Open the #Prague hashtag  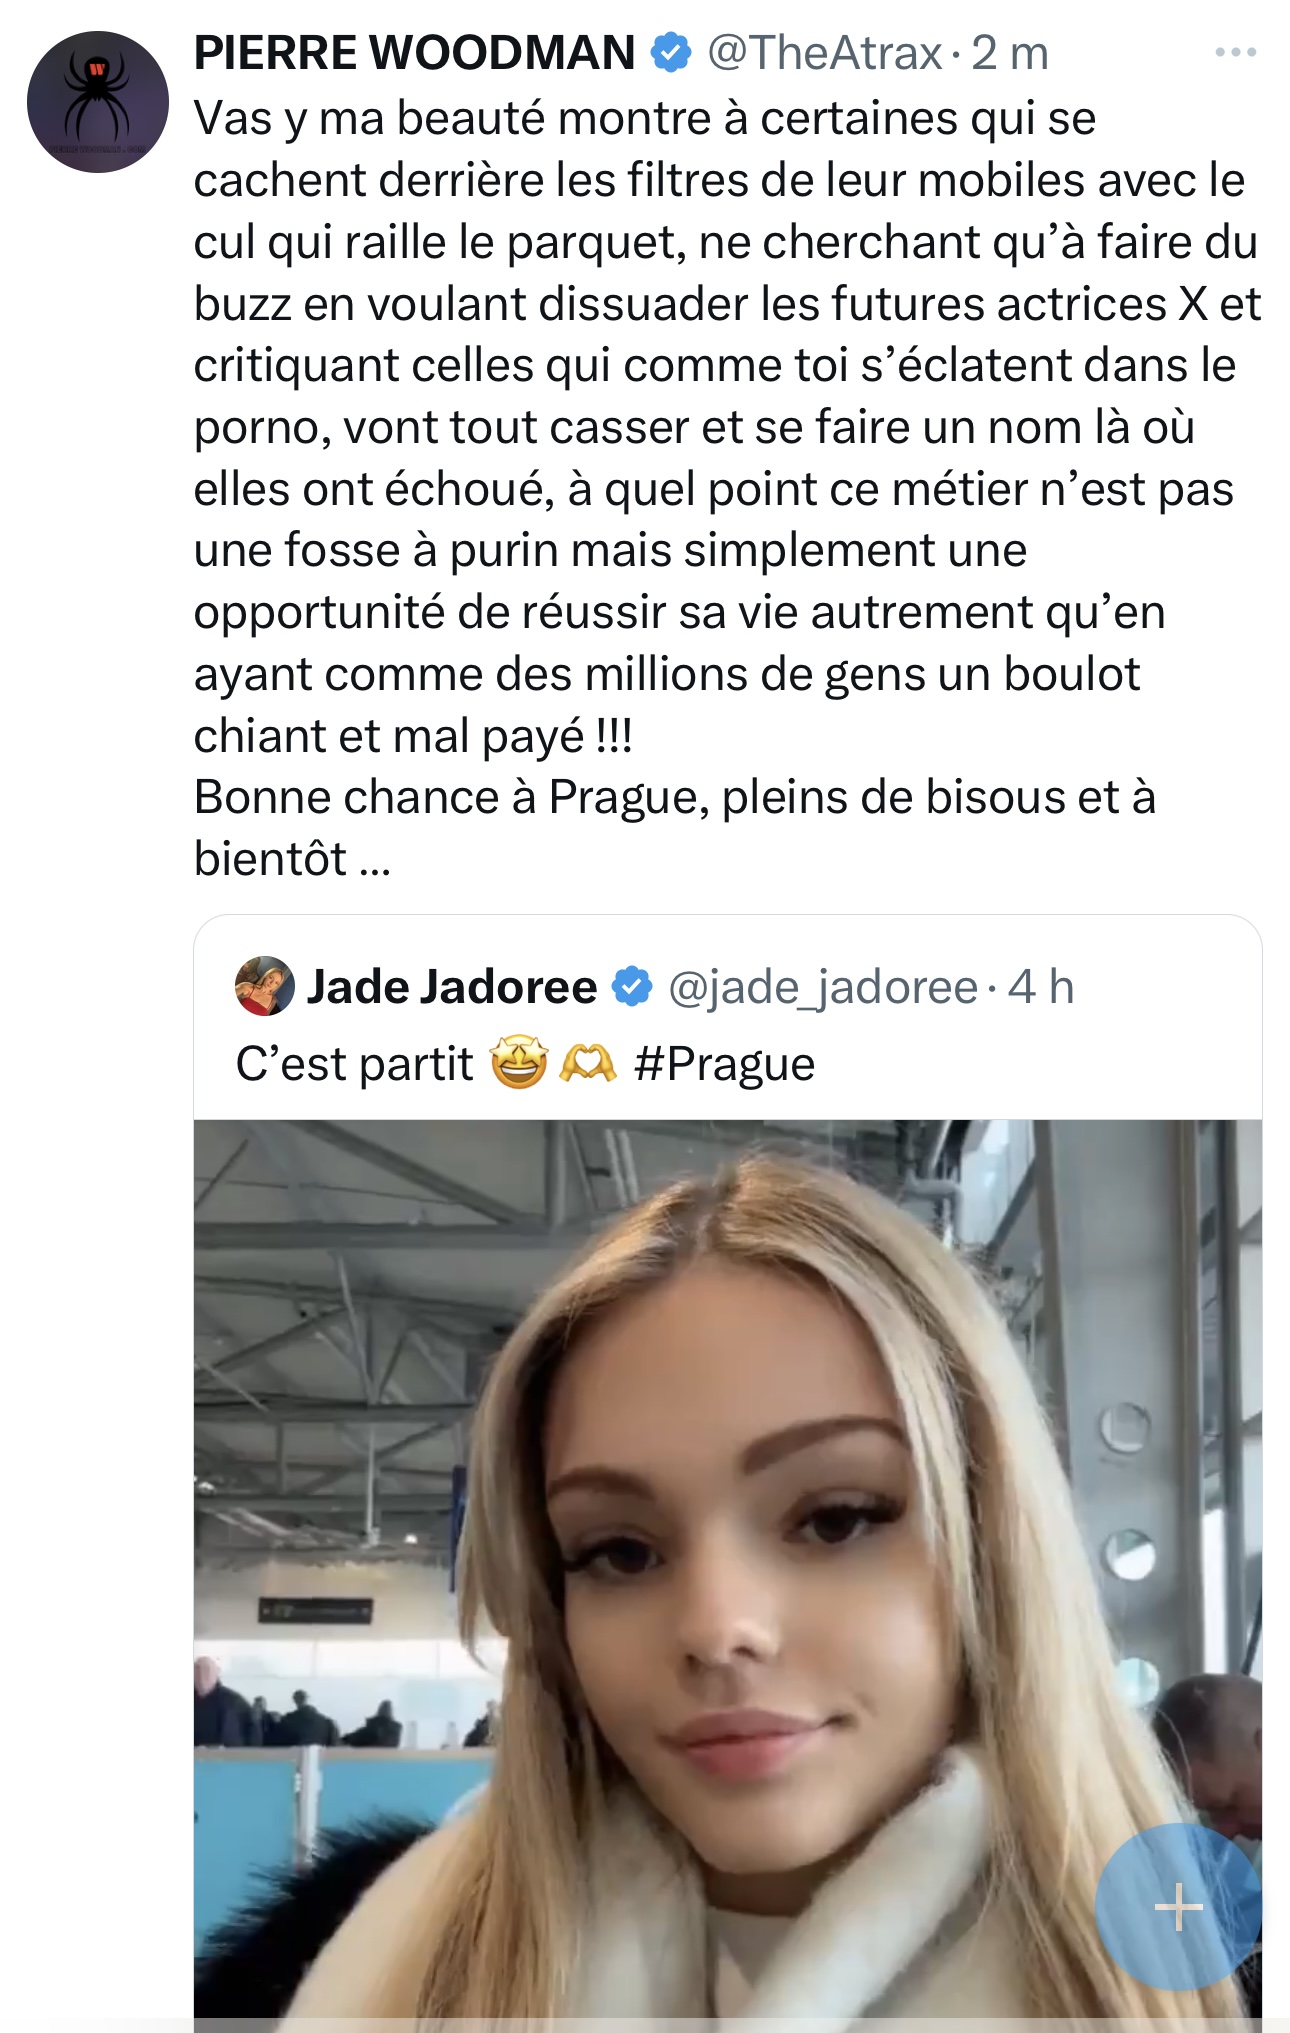pyautogui.click(x=724, y=1064)
